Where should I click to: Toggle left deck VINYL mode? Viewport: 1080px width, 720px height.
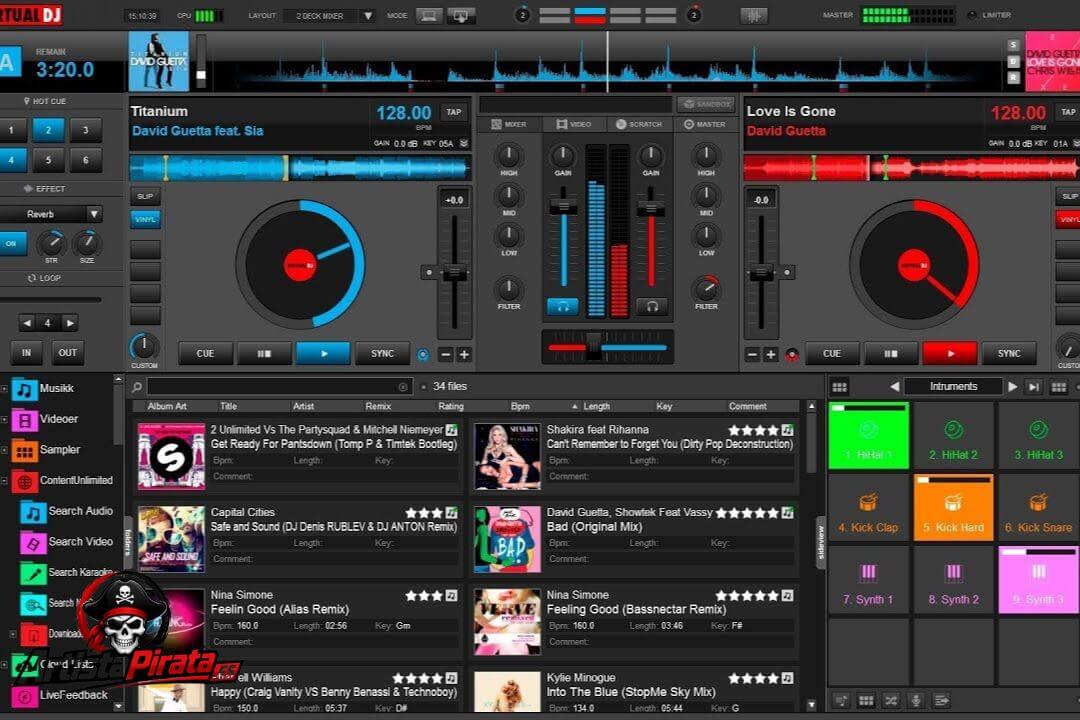coord(145,220)
